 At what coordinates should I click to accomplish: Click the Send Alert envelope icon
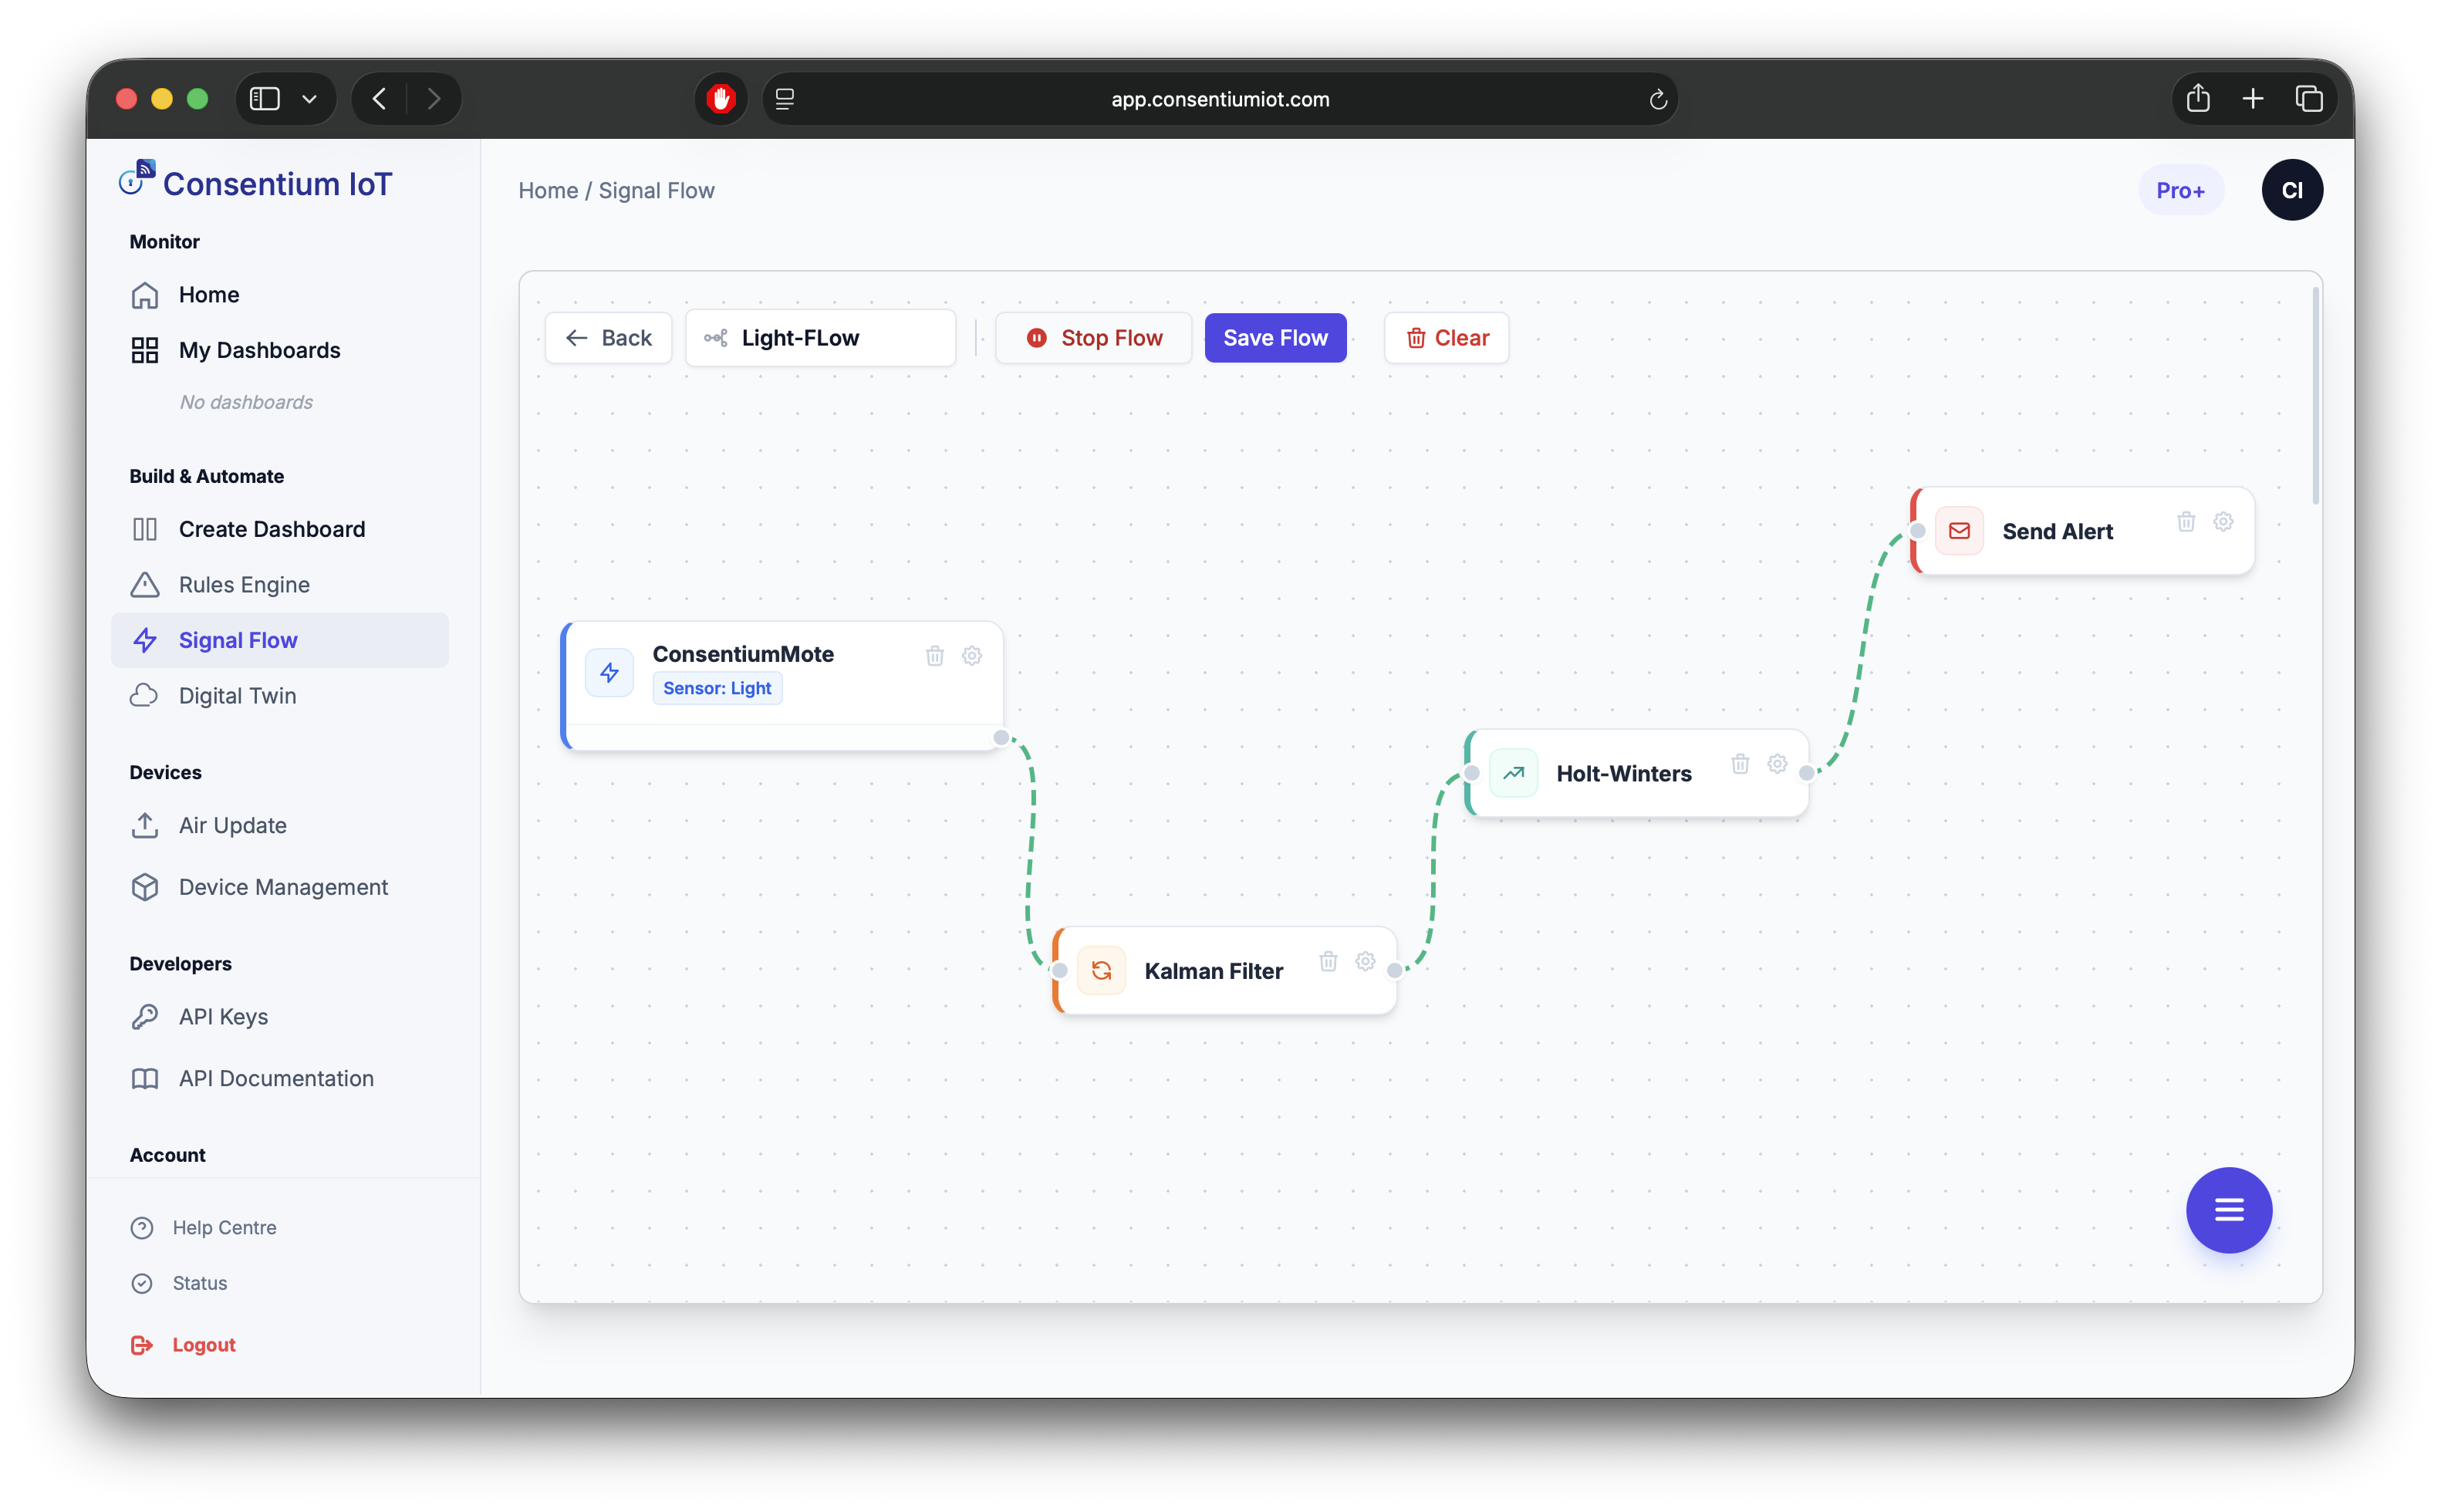tap(1959, 531)
